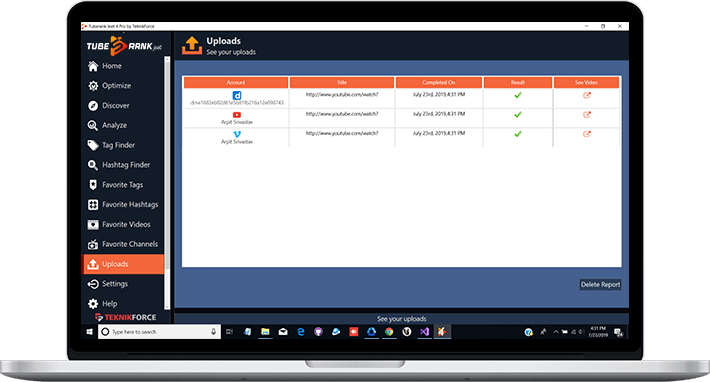Open Edge browser from the taskbar
The image size is (710, 382).
click(301, 332)
